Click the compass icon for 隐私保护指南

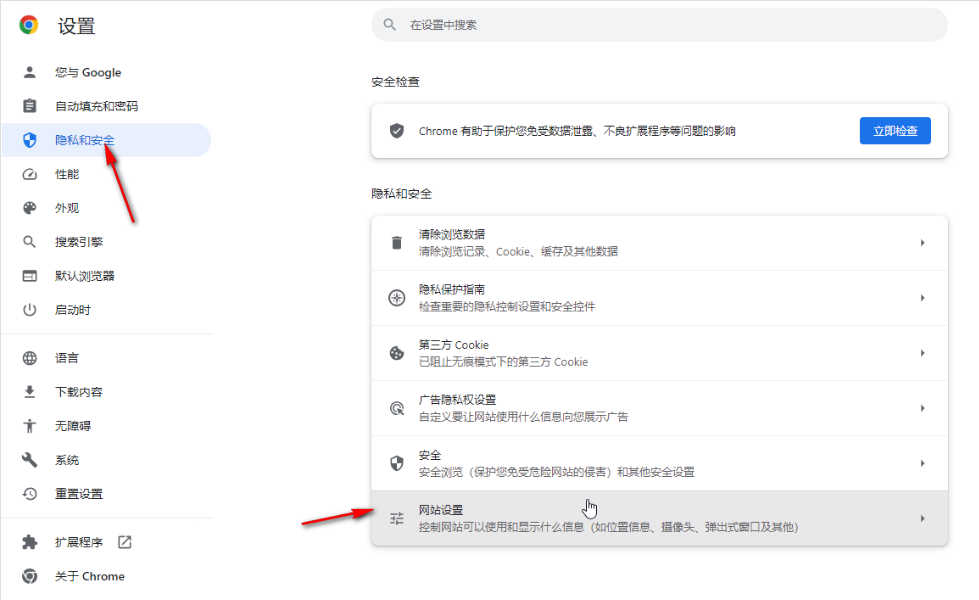396,298
